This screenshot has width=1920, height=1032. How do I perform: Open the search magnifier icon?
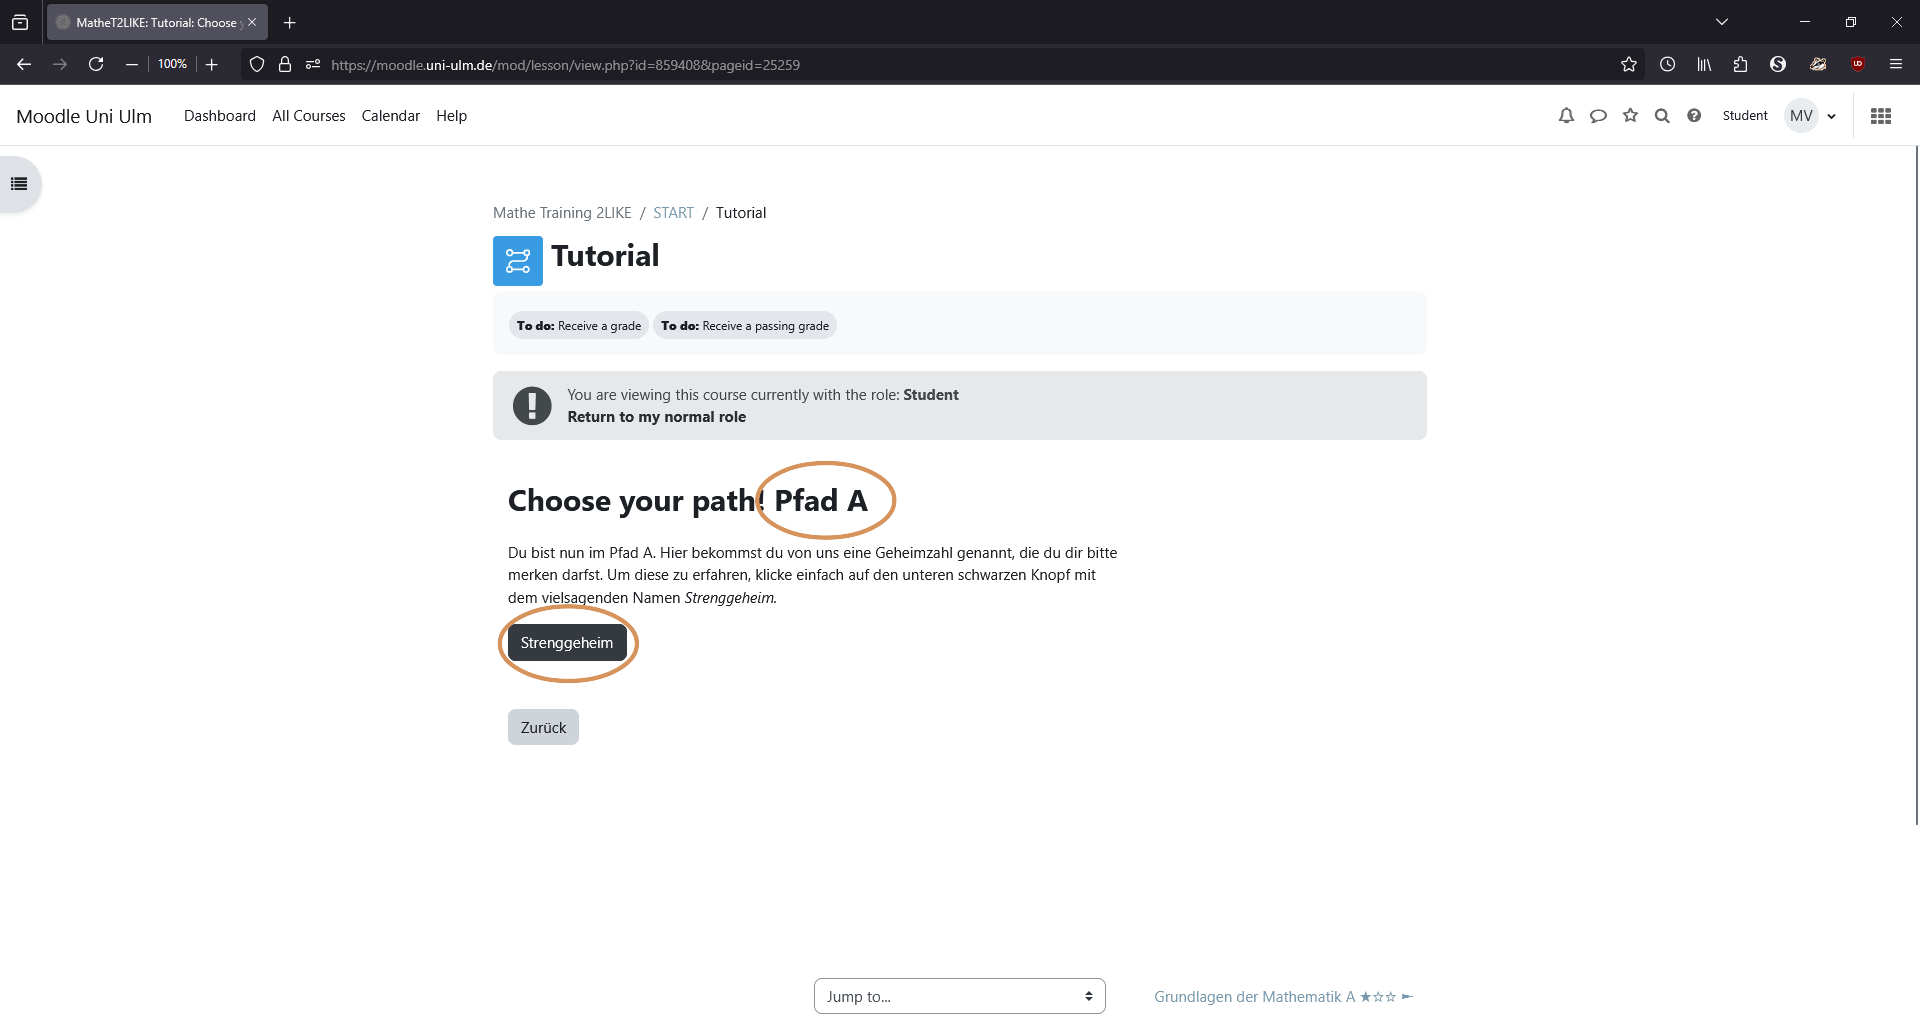pyautogui.click(x=1662, y=116)
